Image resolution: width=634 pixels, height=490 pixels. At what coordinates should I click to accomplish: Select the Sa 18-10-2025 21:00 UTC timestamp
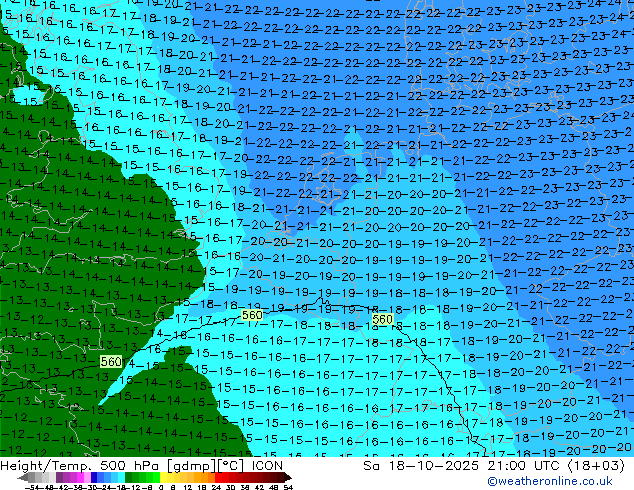tap(494, 466)
